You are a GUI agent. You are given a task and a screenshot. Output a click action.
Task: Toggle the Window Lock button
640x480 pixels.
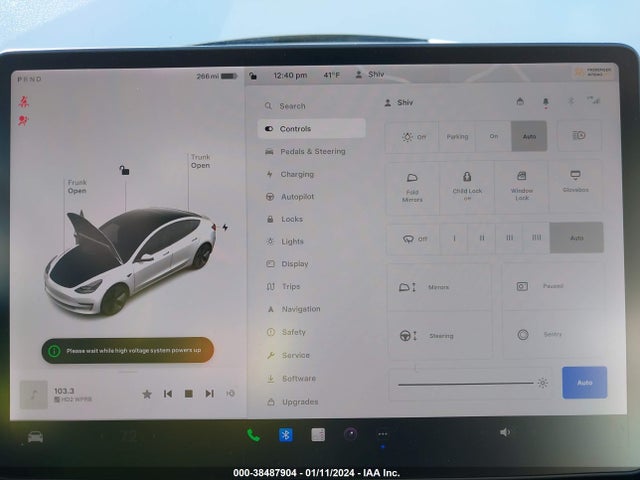tap(522, 187)
